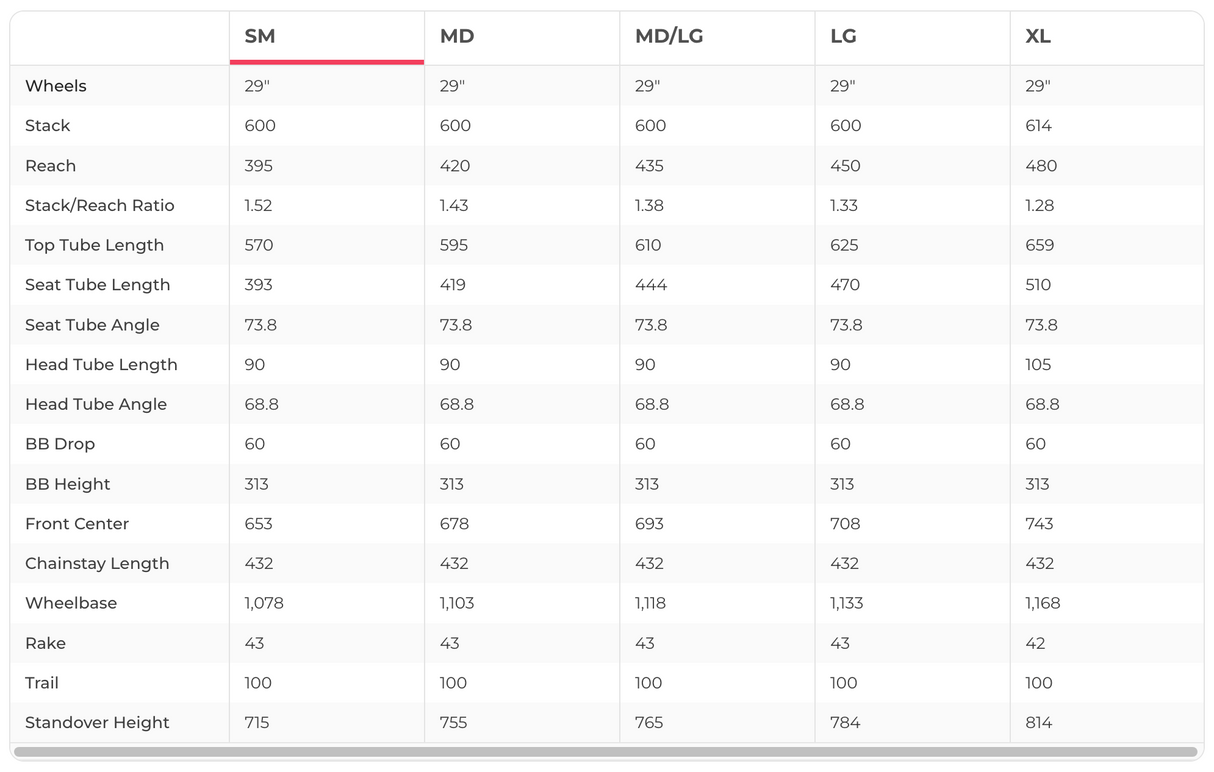Select the SM size column header
Image resolution: width=1214 pixels, height=772 pixels.
260,37
